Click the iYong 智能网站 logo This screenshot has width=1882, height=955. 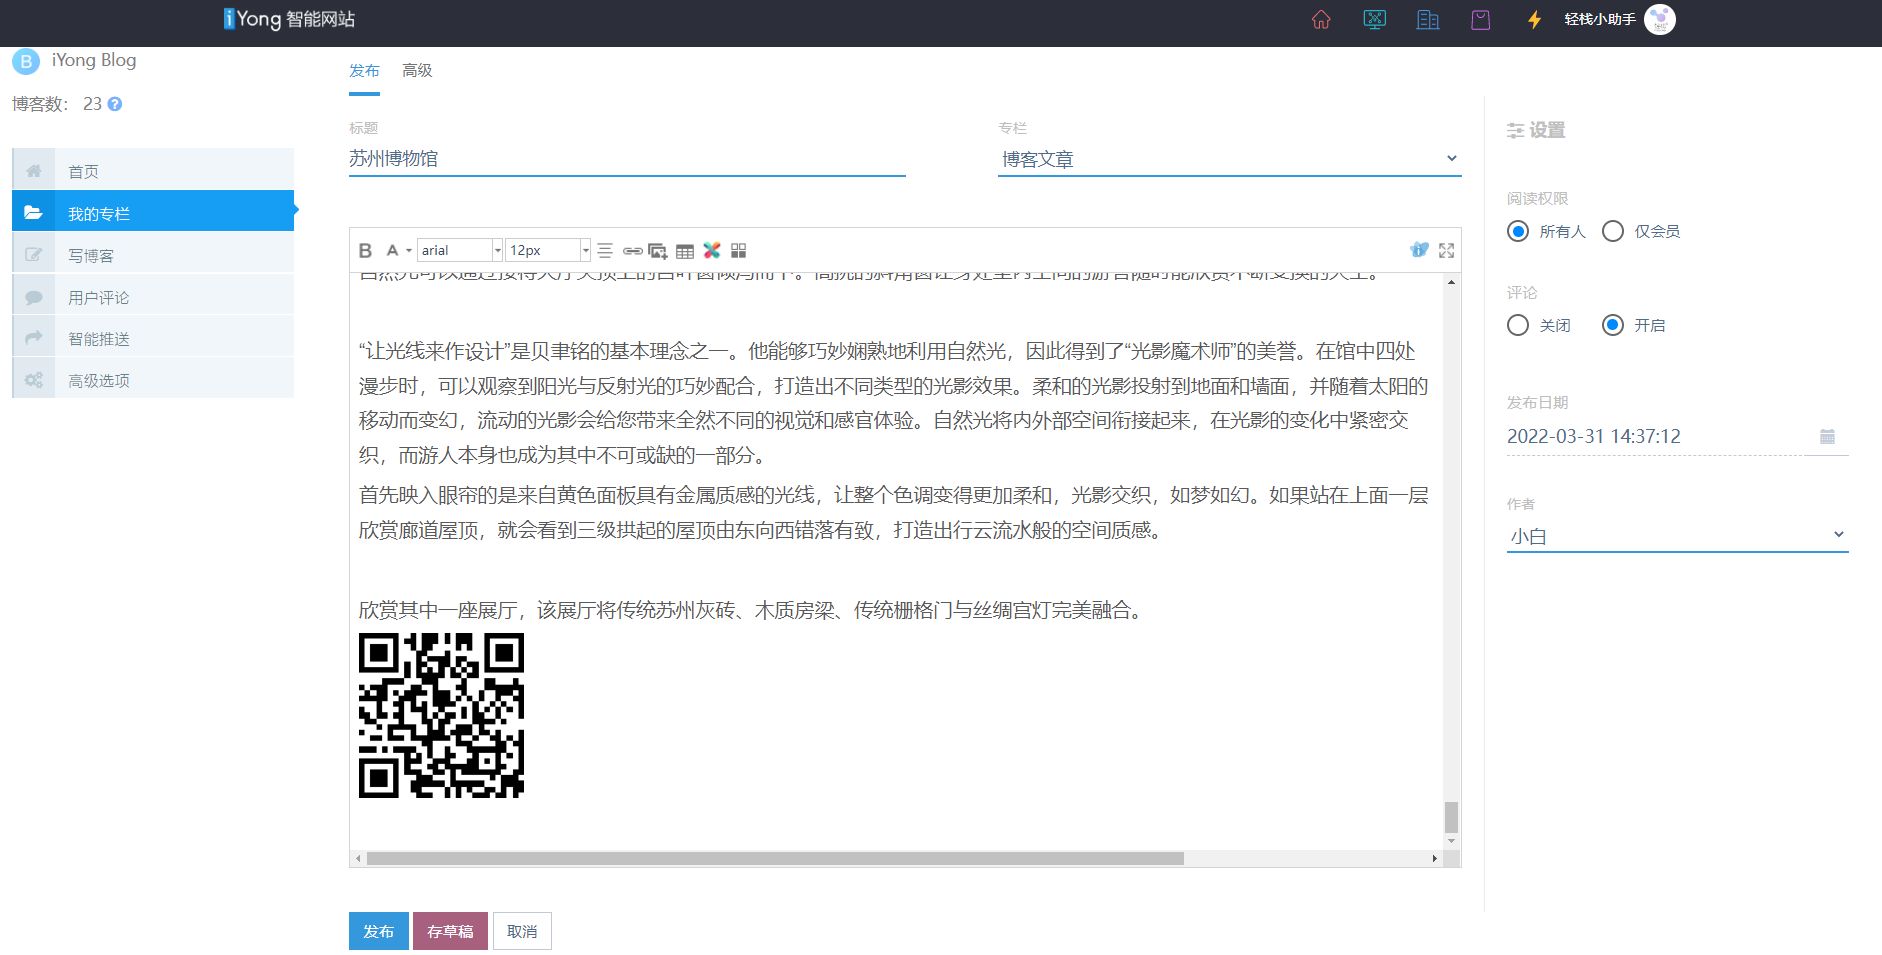(289, 19)
